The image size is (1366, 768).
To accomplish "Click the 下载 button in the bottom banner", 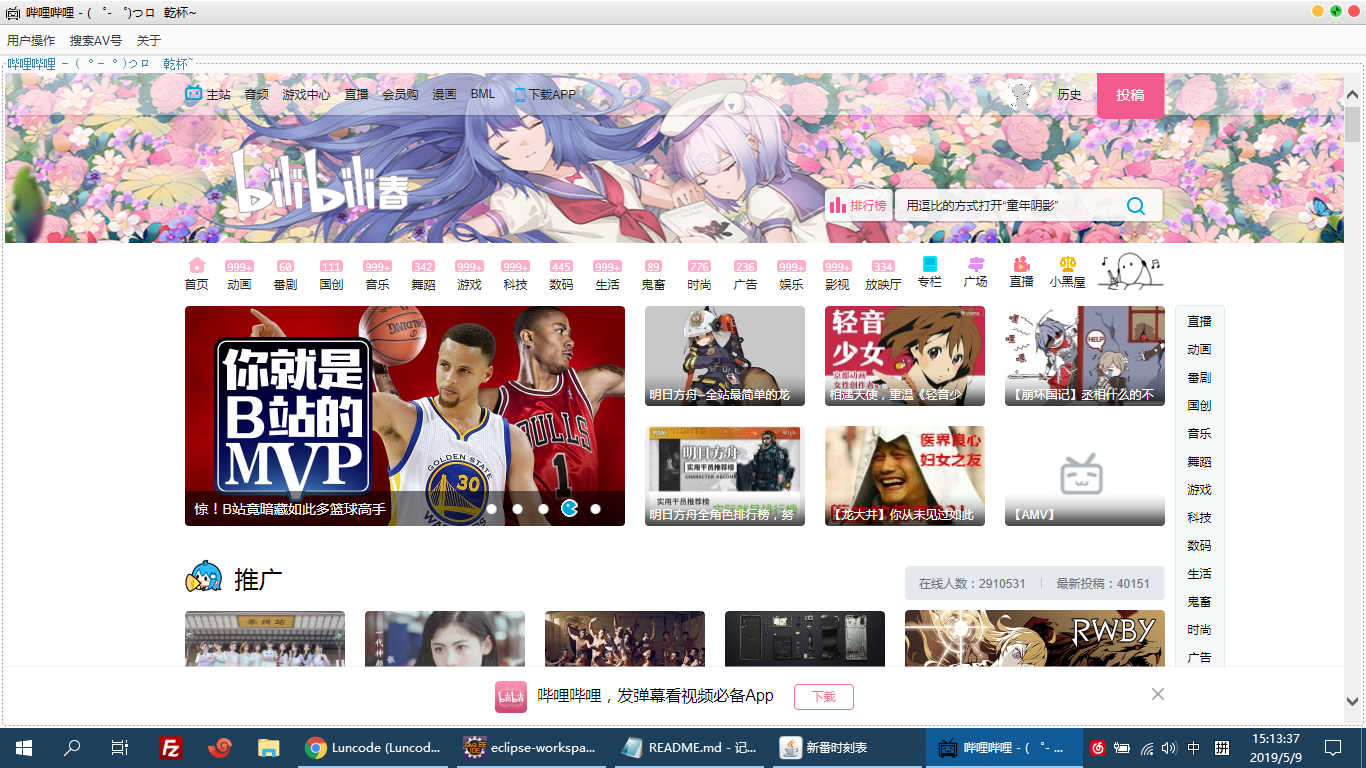I will tap(824, 697).
